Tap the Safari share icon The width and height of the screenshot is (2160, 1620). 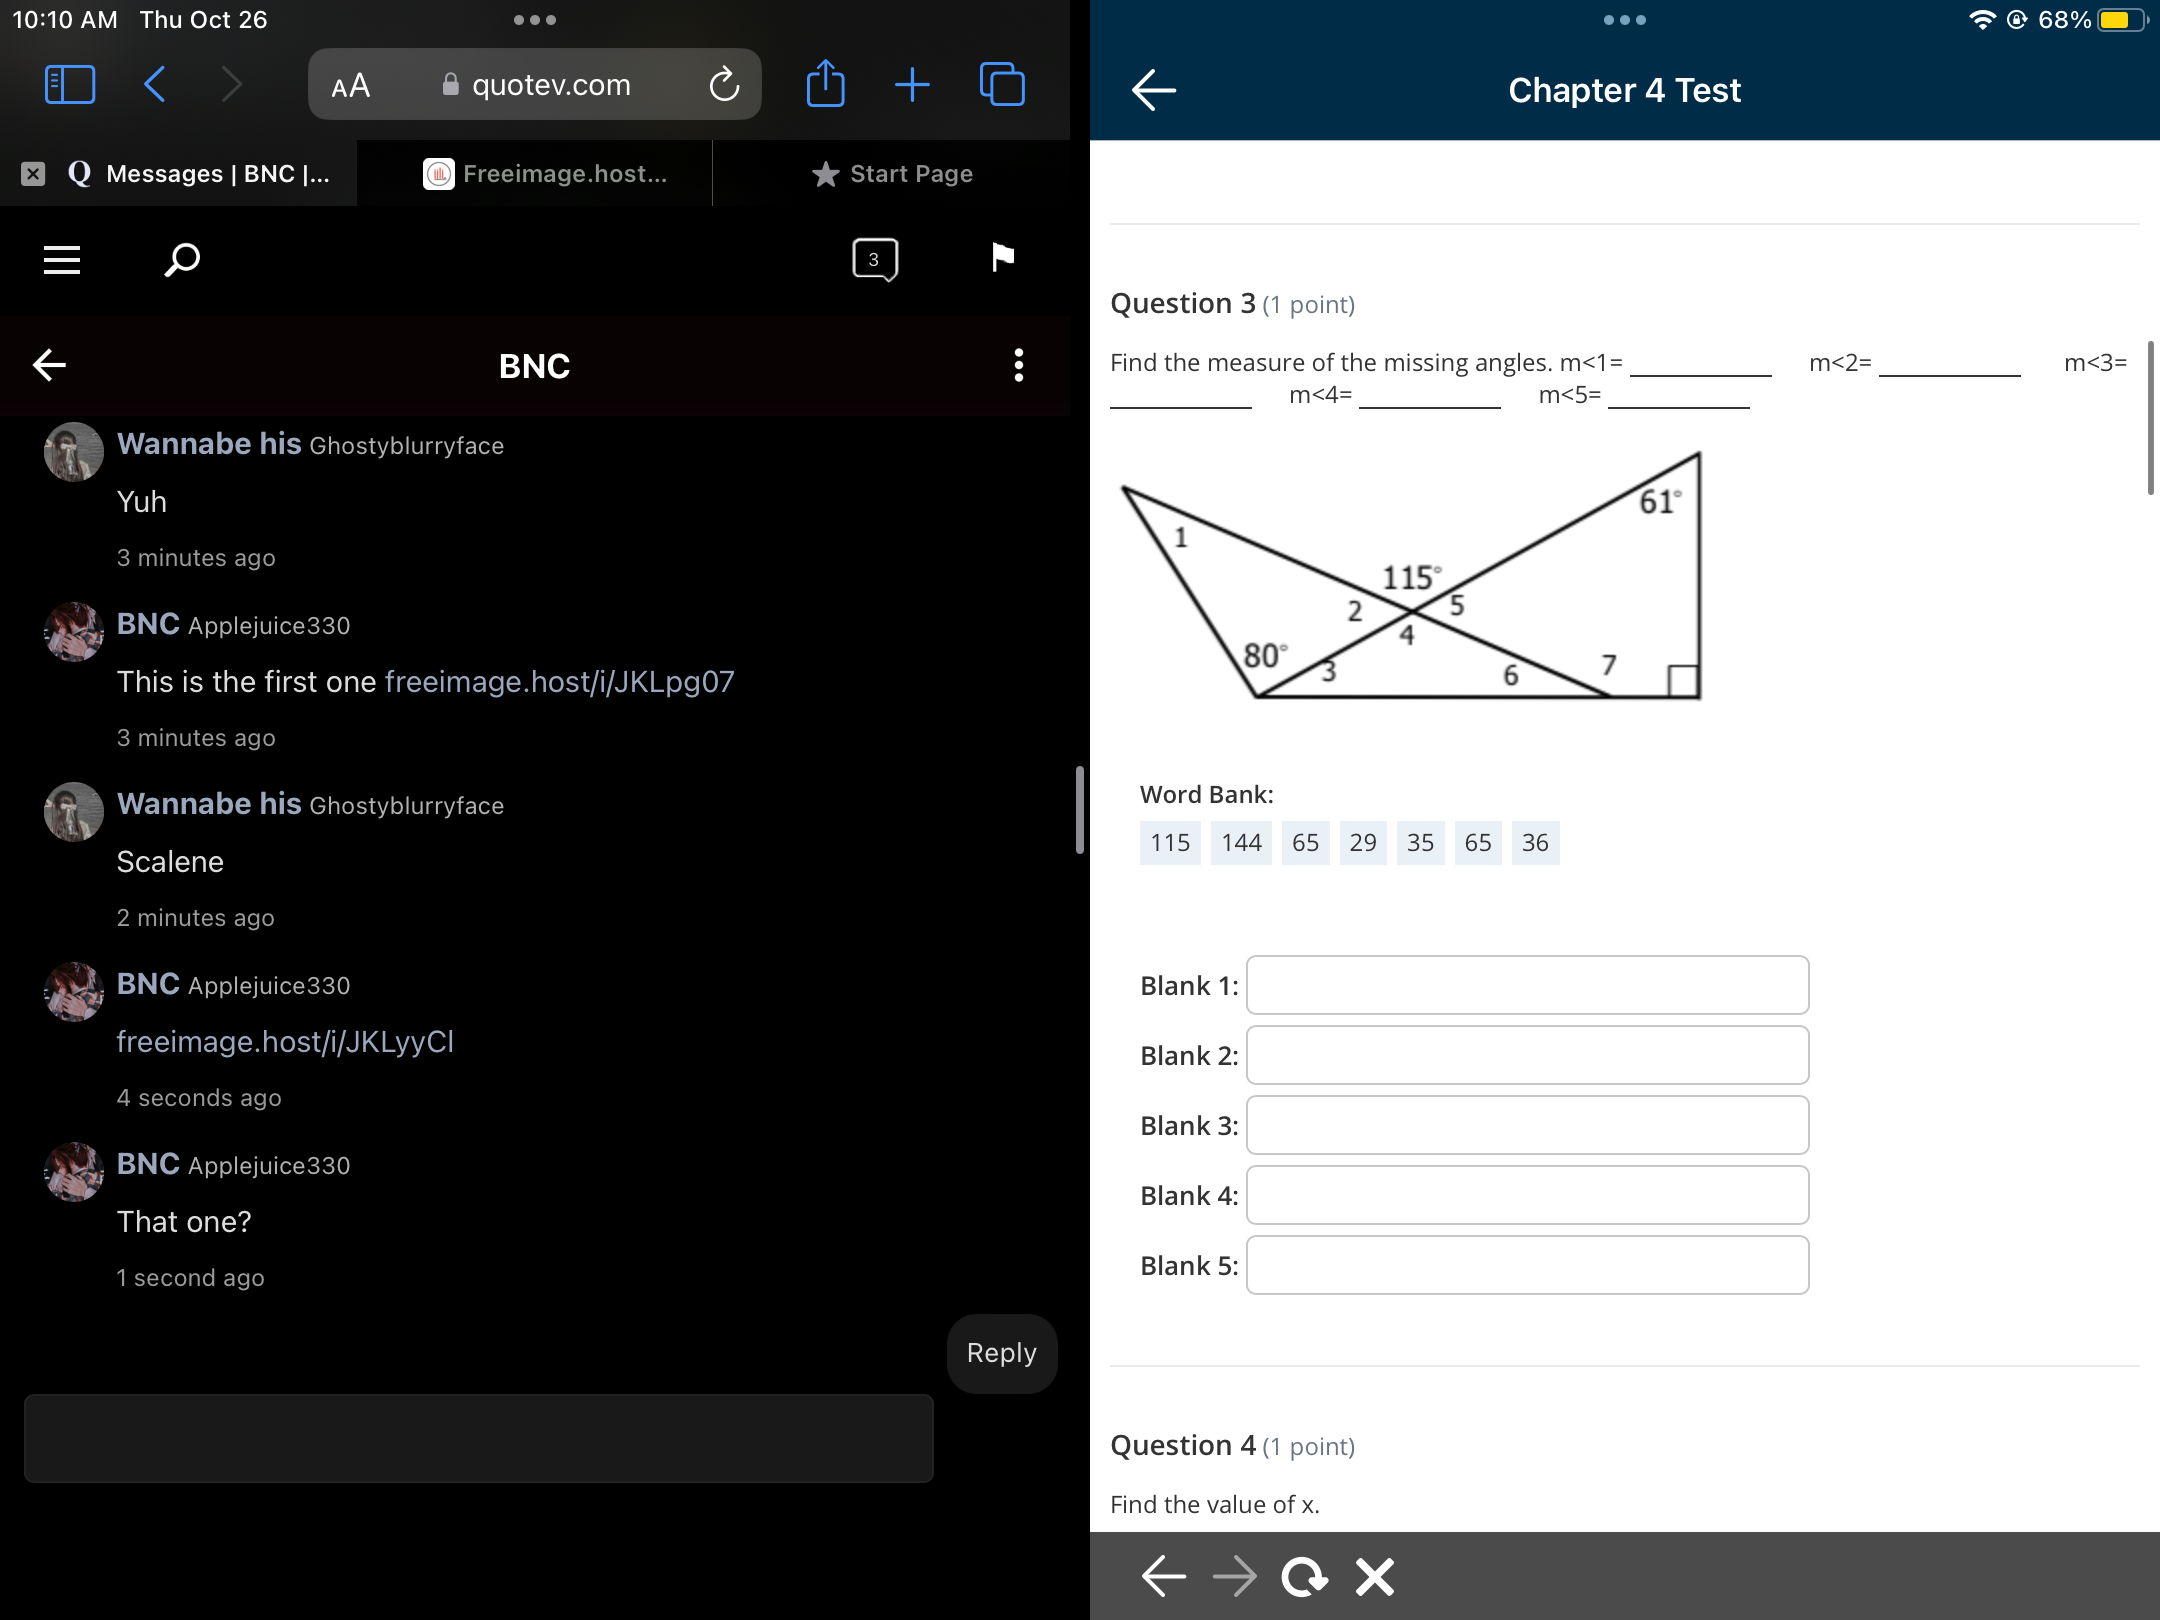coord(825,84)
